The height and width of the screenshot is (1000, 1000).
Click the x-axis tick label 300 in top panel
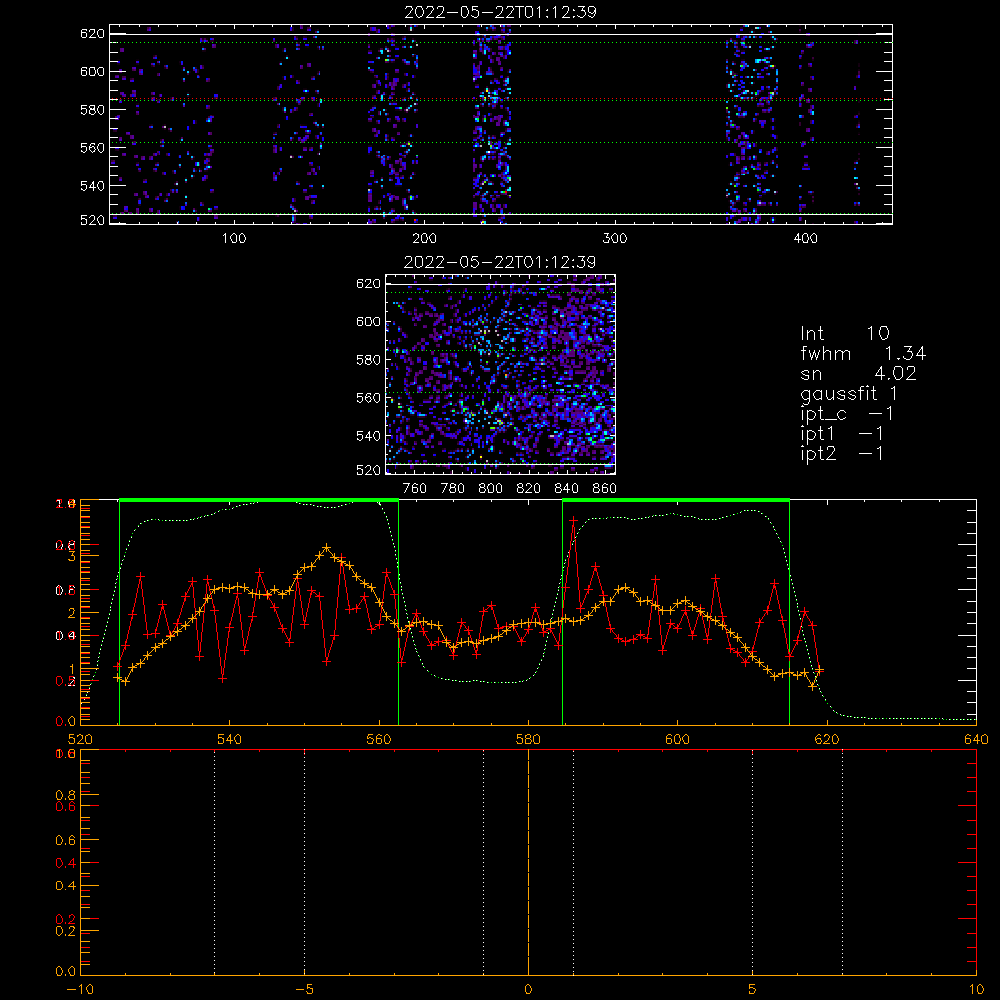615,239
